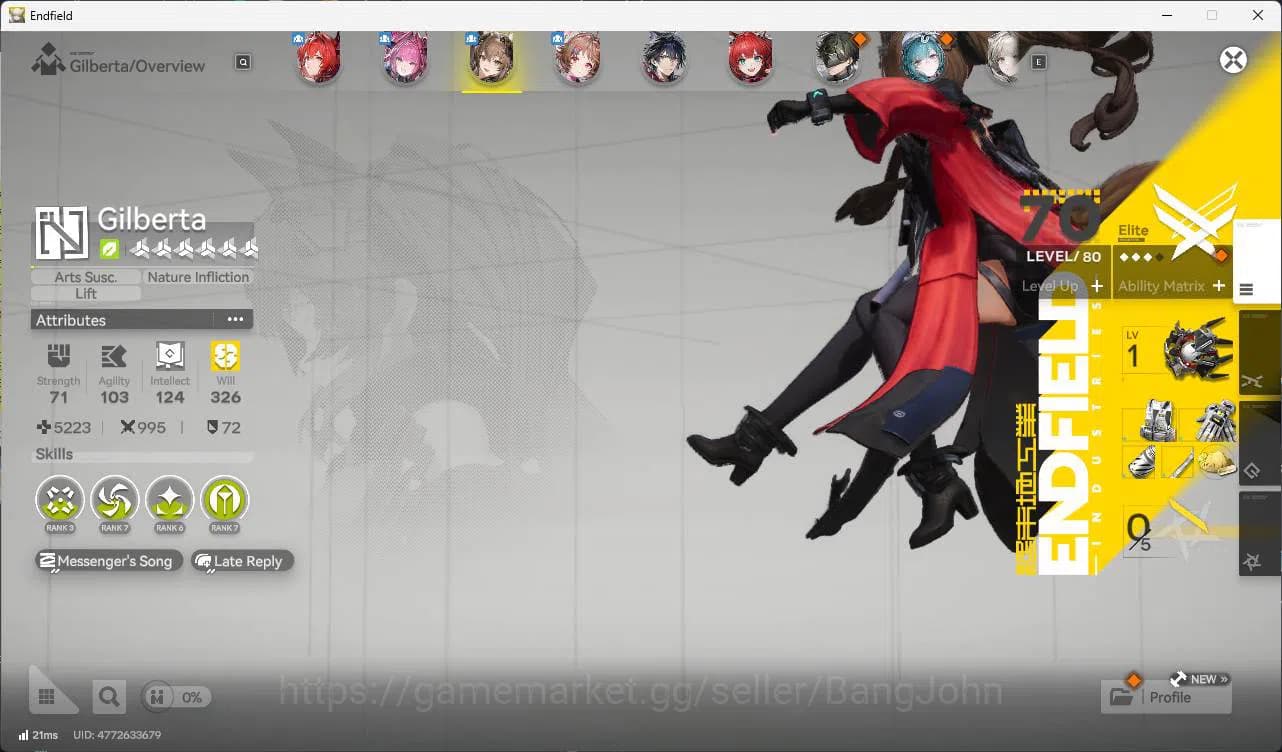Click the Strength fist icon

(59, 356)
